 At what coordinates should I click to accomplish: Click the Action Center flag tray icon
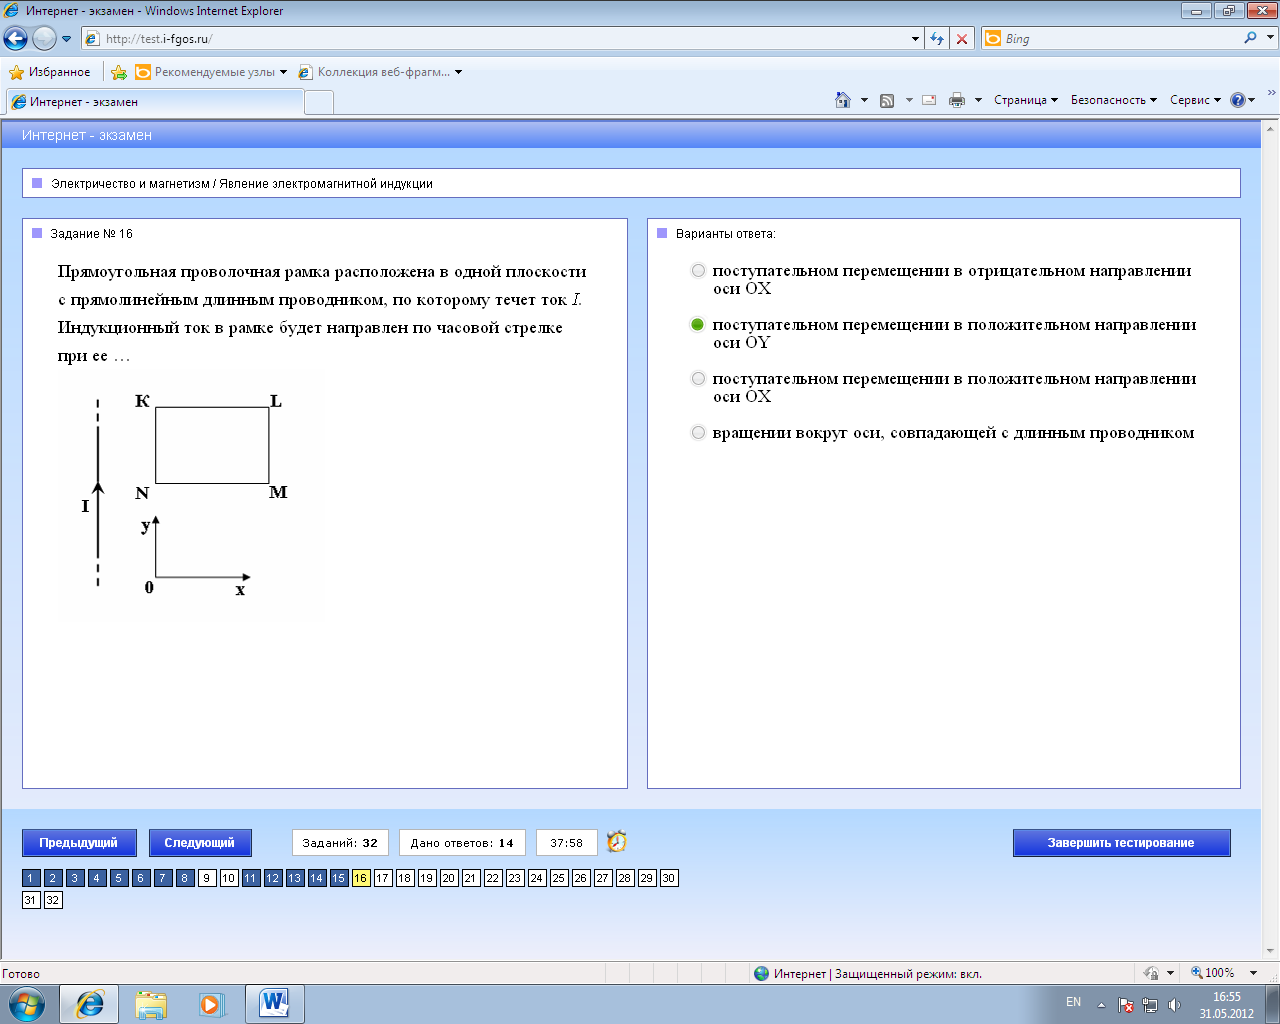(x=1125, y=1004)
